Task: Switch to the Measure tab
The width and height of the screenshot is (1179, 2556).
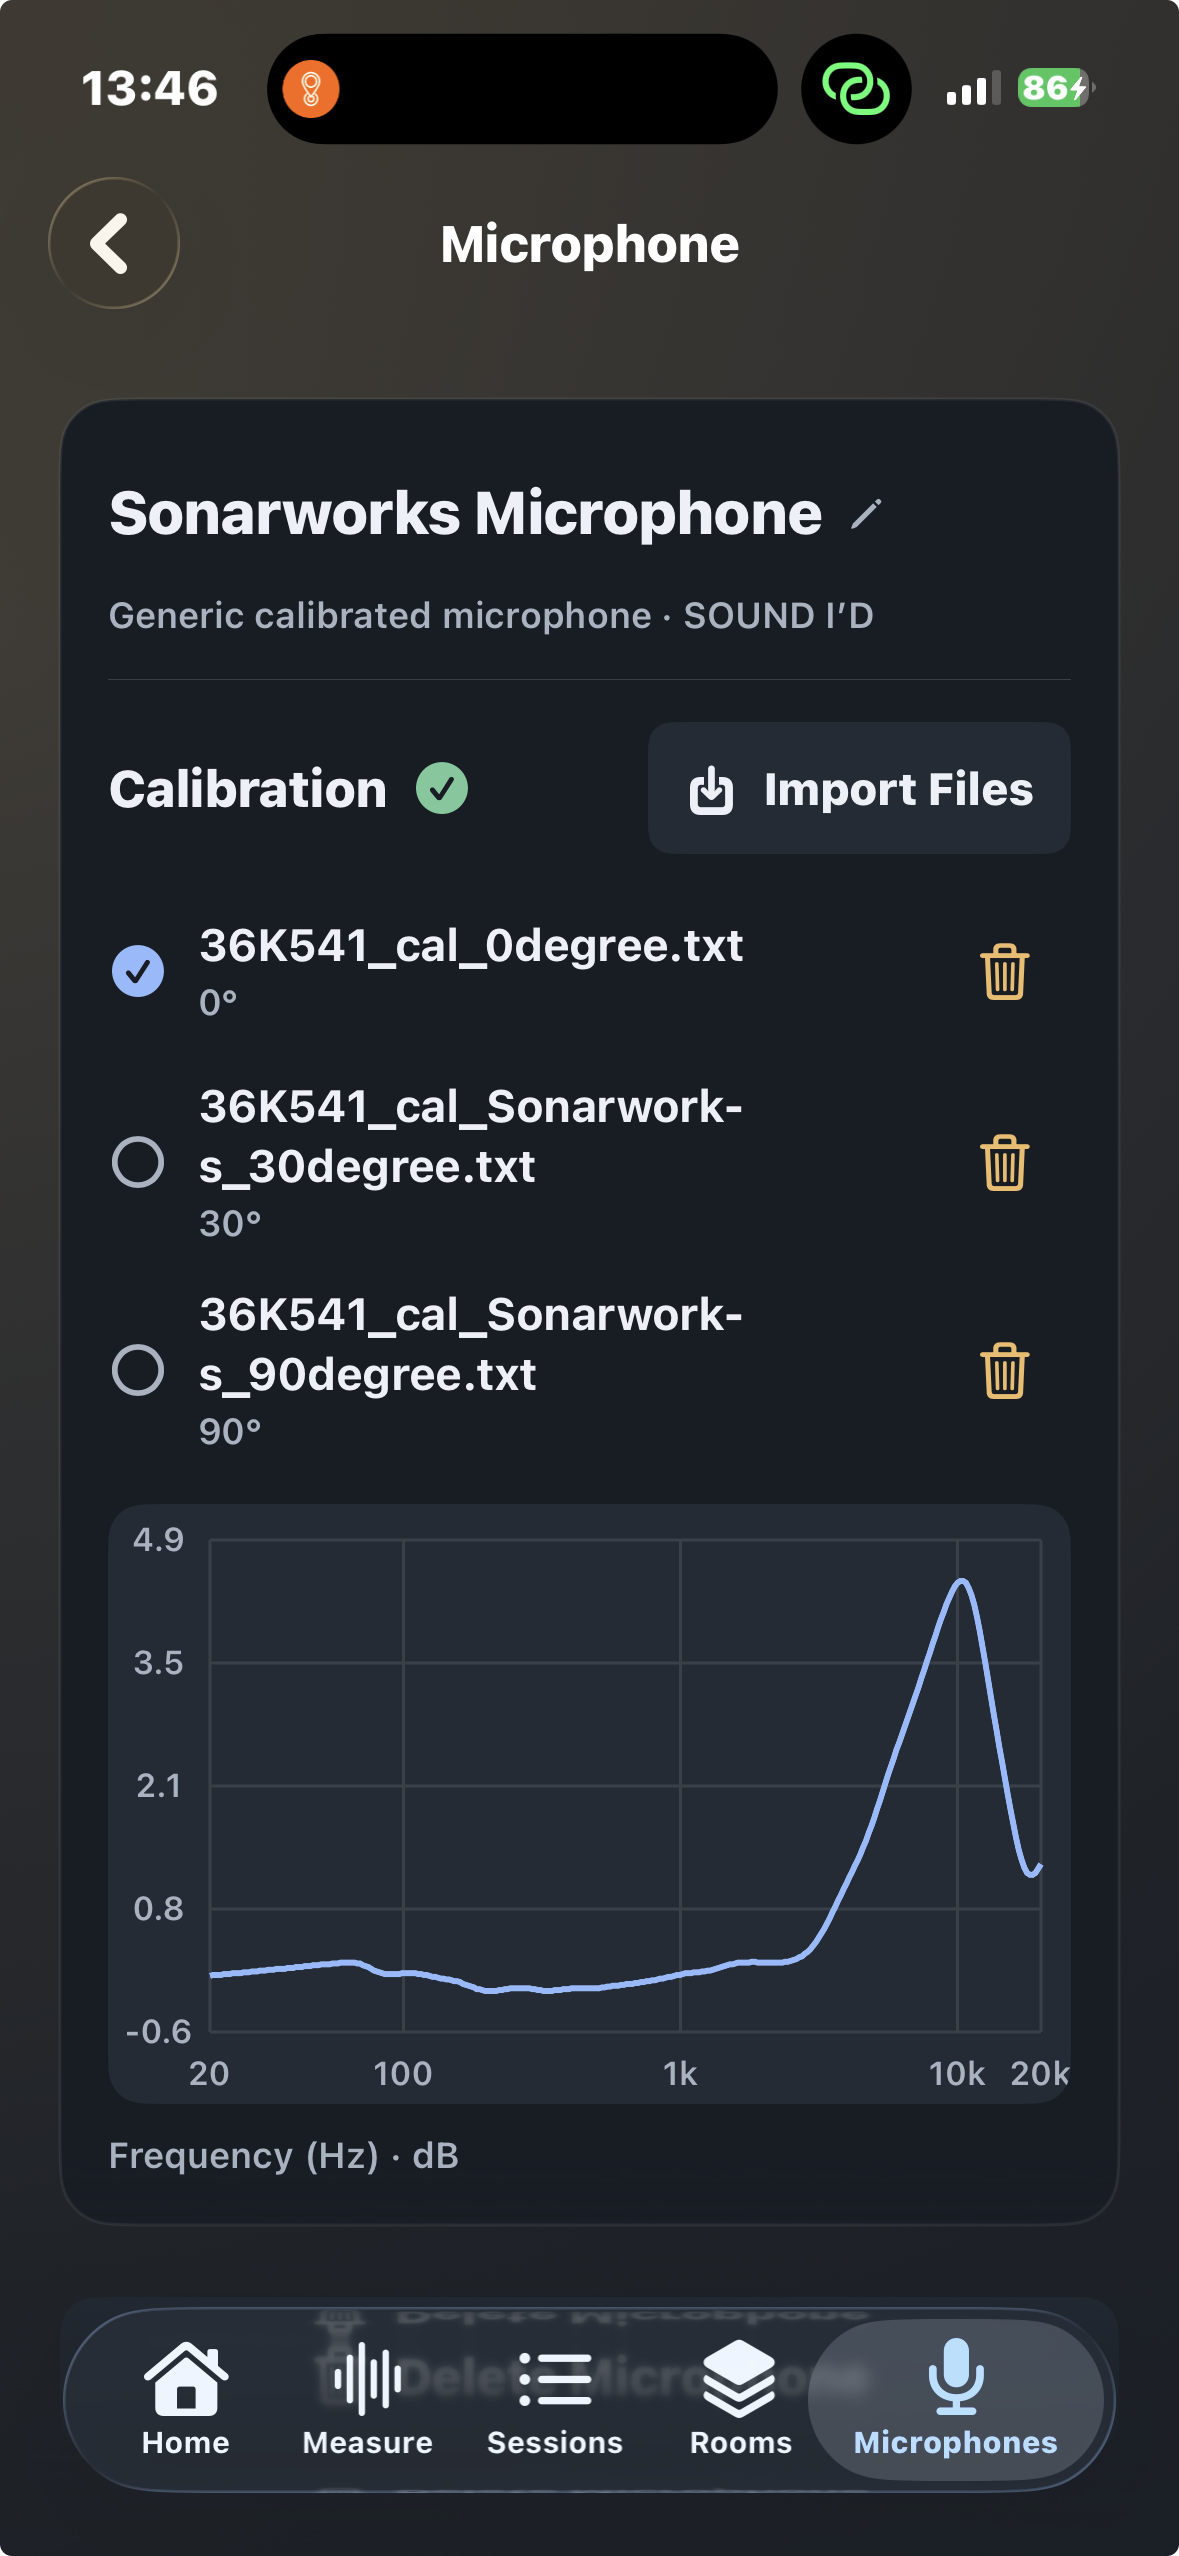Action: point(368,2399)
